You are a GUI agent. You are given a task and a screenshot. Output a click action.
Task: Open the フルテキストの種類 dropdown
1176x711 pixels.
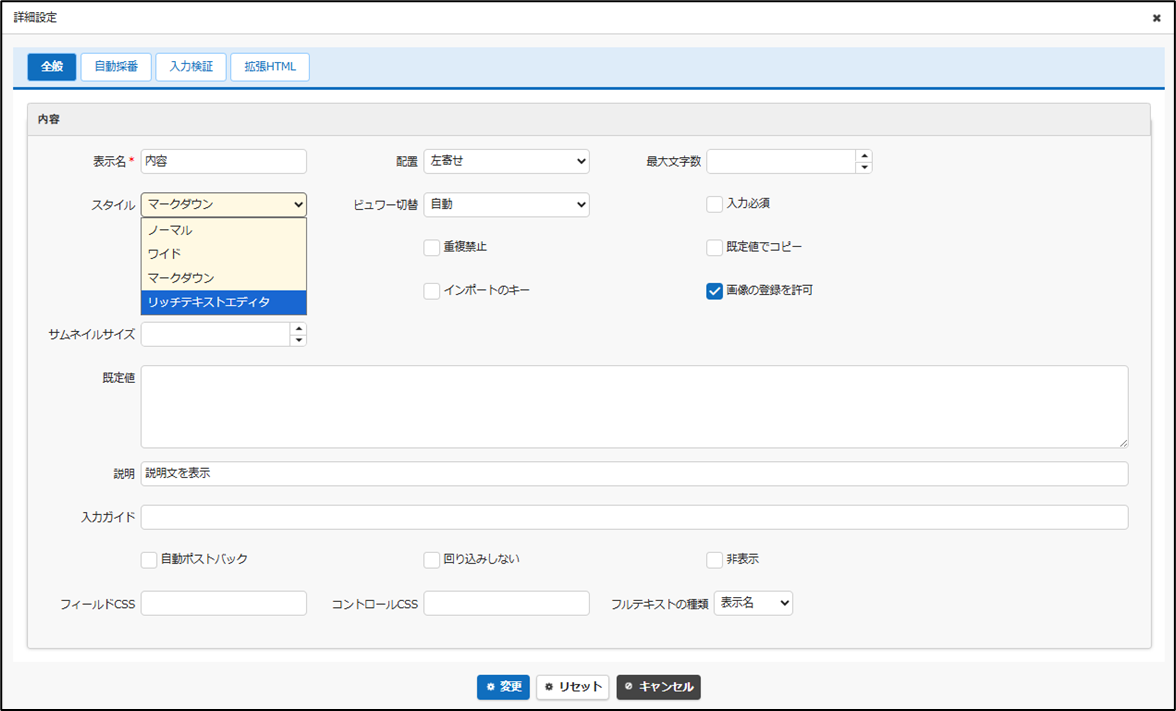(x=753, y=603)
